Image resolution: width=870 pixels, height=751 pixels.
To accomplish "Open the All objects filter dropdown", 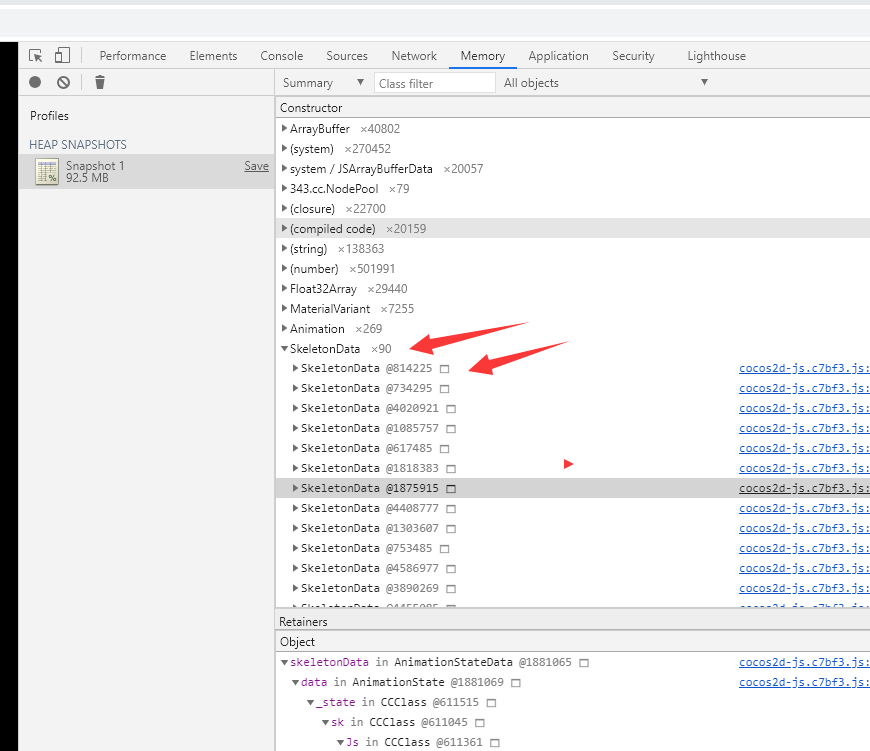I will (x=606, y=83).
